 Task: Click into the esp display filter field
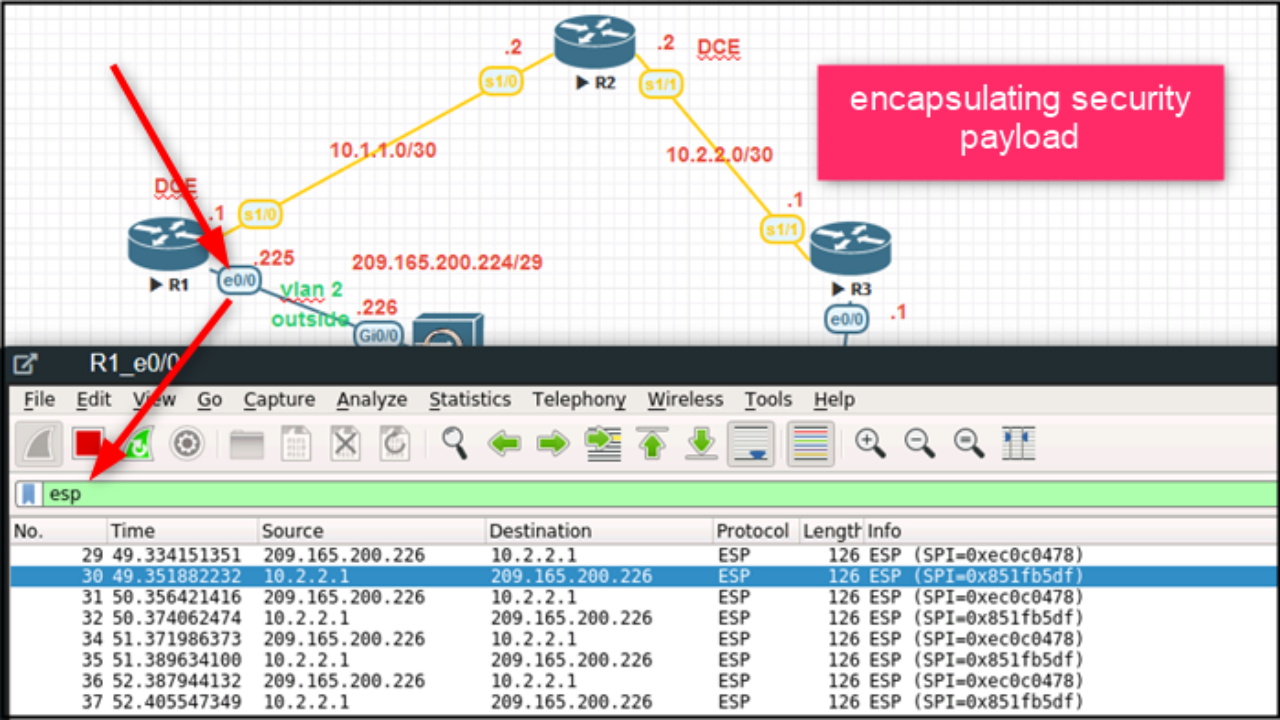(x=660, y=494)
